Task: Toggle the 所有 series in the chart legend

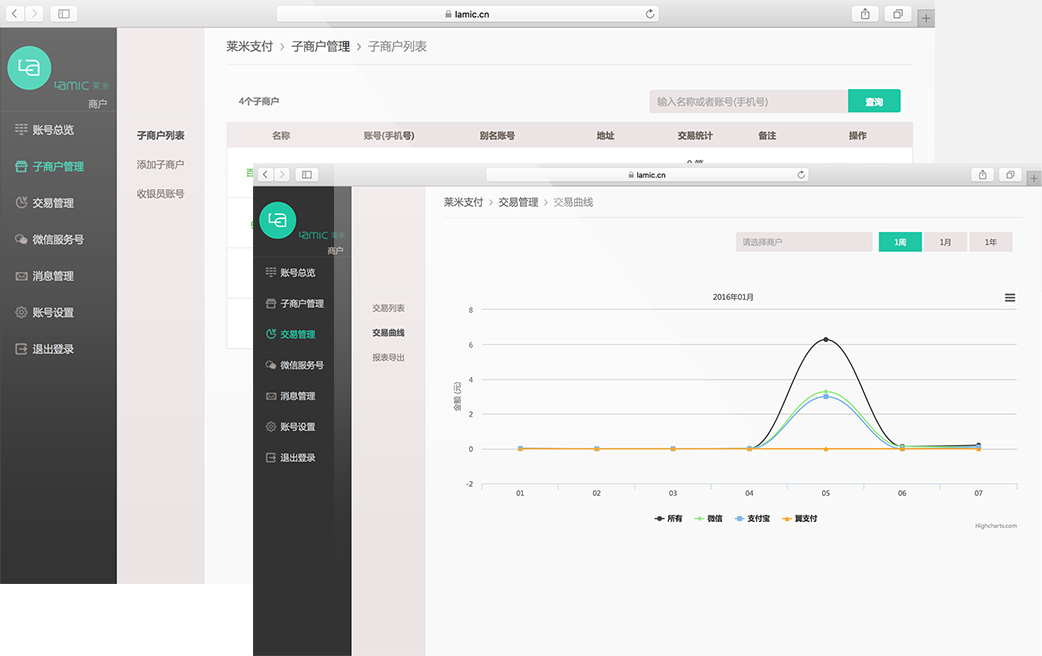Action: click(x=669, y=518)
